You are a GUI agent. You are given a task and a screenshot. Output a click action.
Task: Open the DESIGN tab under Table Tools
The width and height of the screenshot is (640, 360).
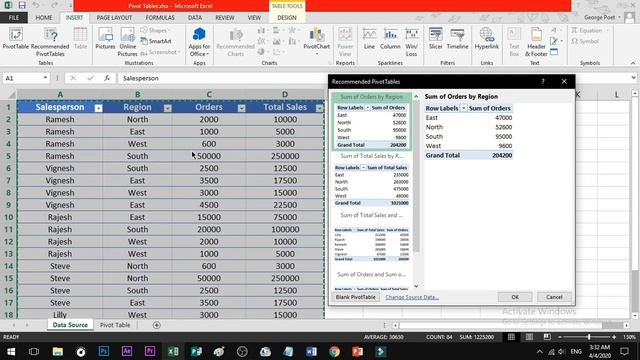point(287,18)
